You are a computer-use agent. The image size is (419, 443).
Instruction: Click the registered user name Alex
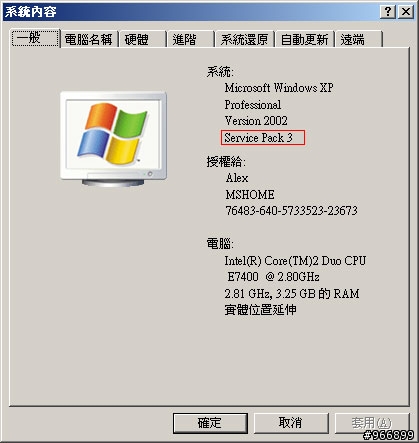point(237,178)
